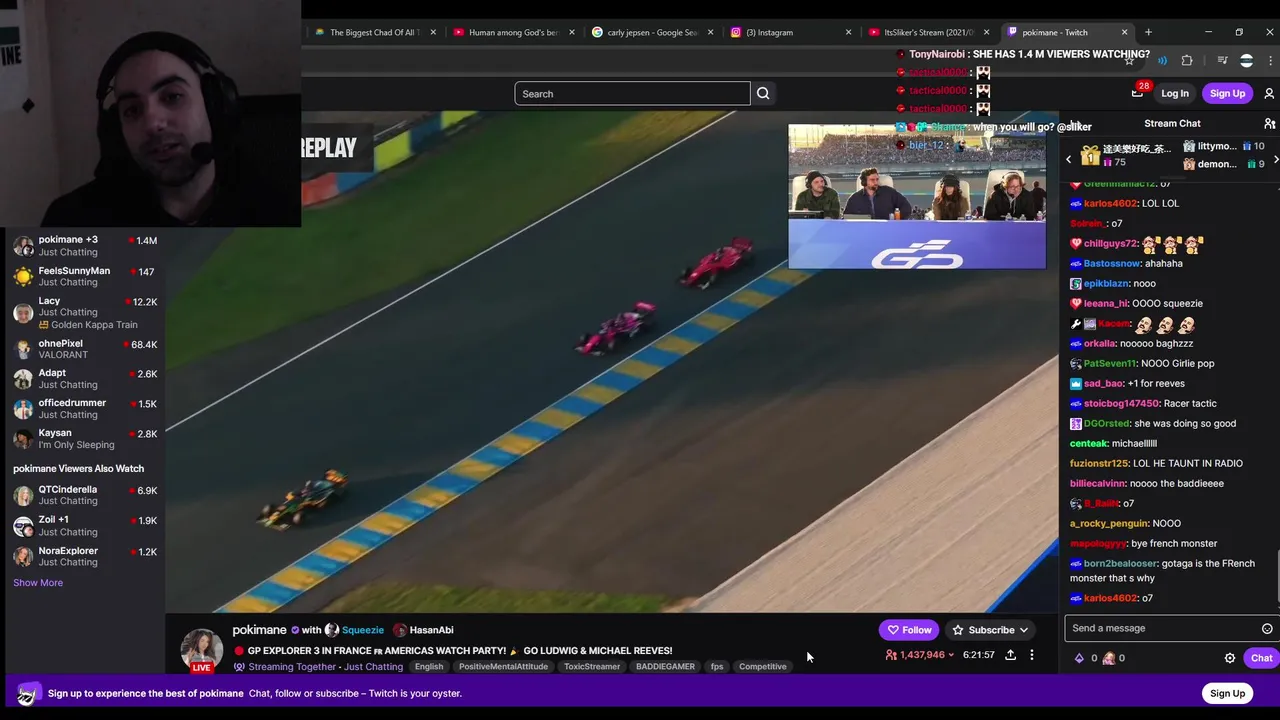Expand the 1,437,946 viewer count breakdown
Image resolution: width=1280 pixels, height=720 pixels.
920,655
